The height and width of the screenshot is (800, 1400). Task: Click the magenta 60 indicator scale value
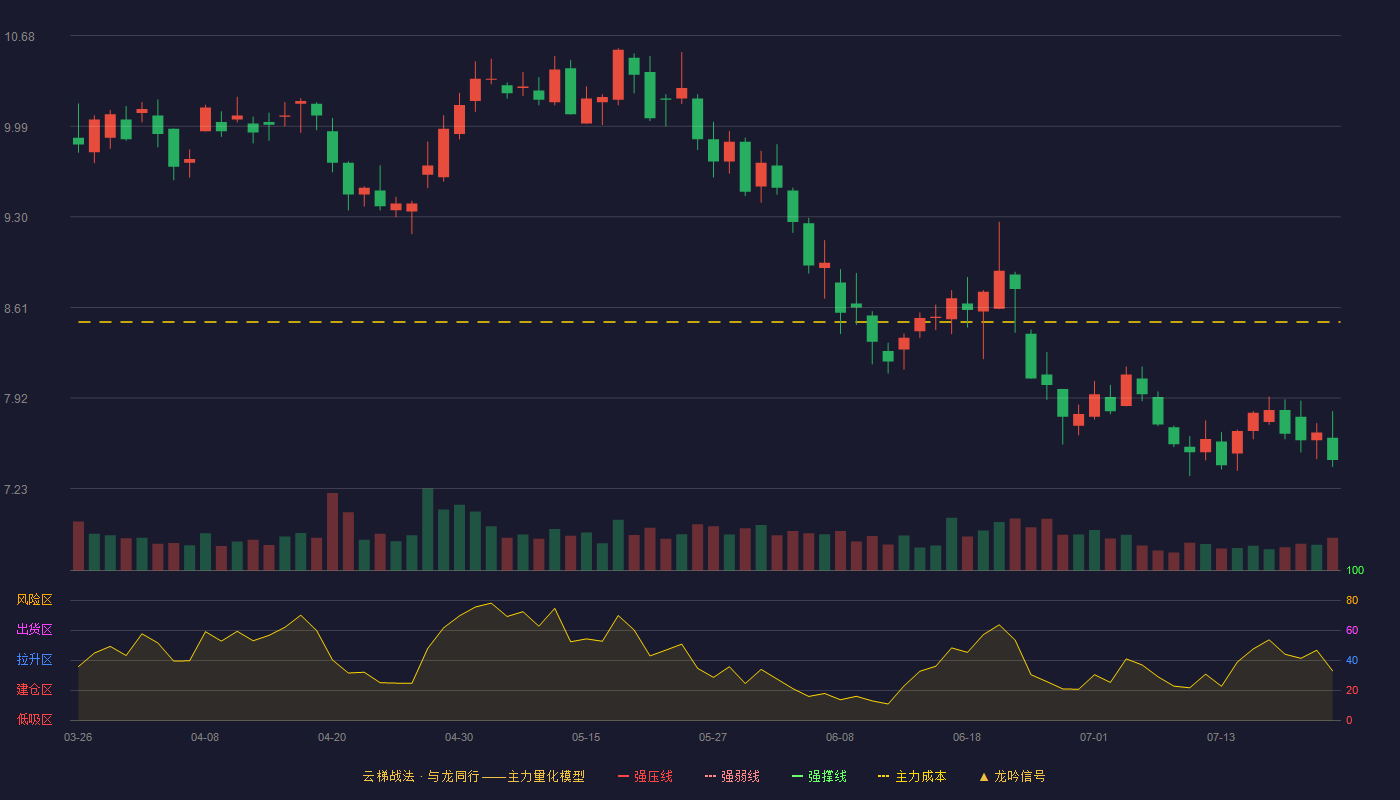(1352, 631)
